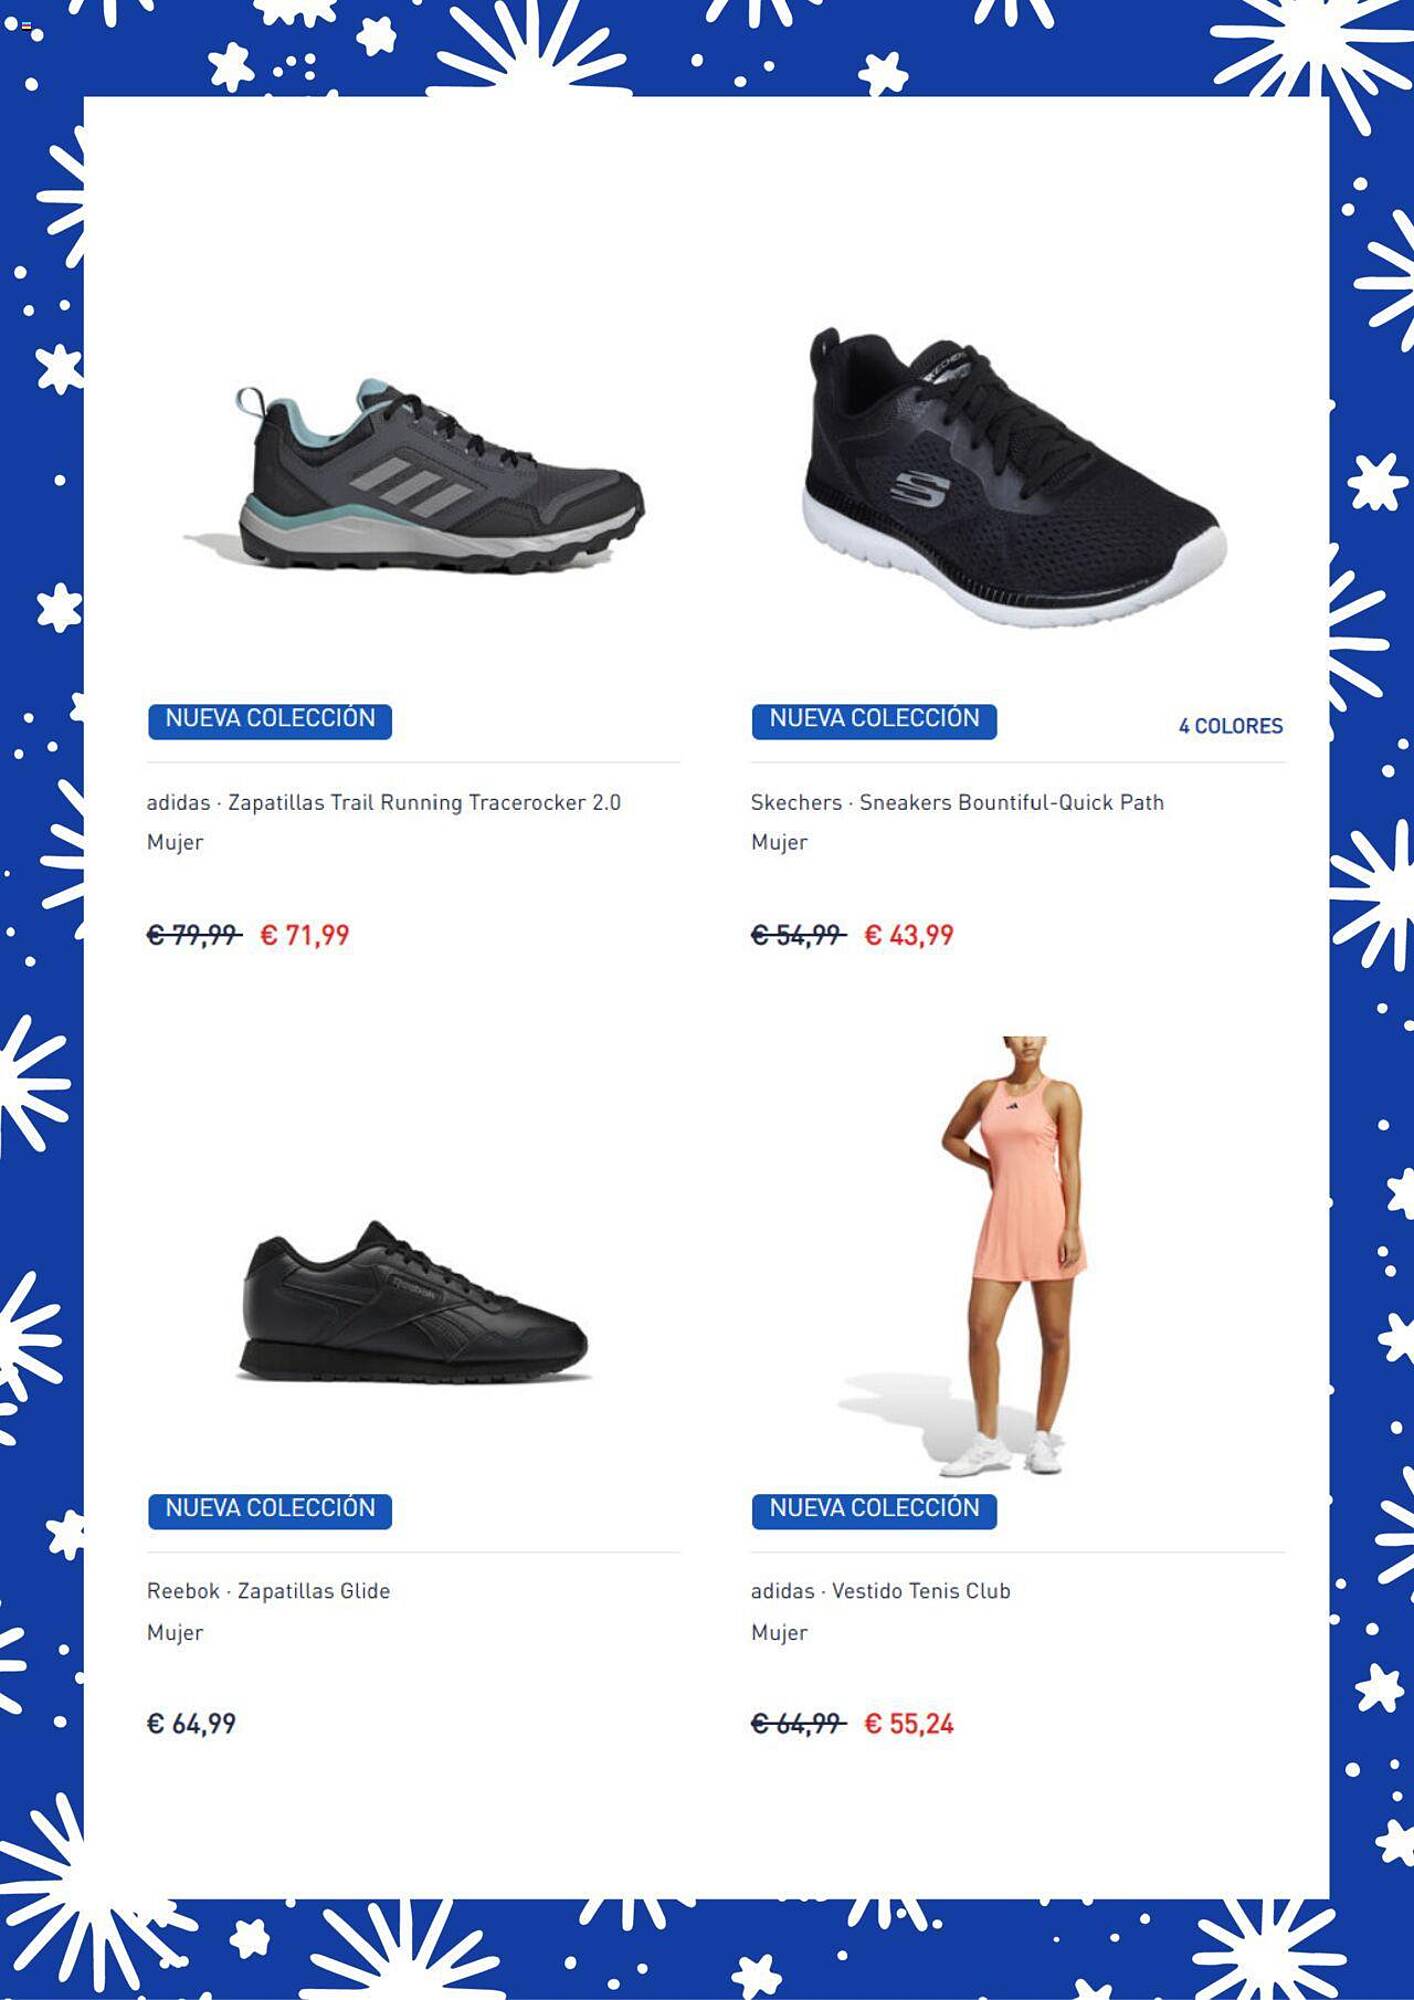Image resolution: width=1414 pixels, height=2000 pixels.
Task: Click the crossed-out price € 79,99
Action: [x=194, y=935]
